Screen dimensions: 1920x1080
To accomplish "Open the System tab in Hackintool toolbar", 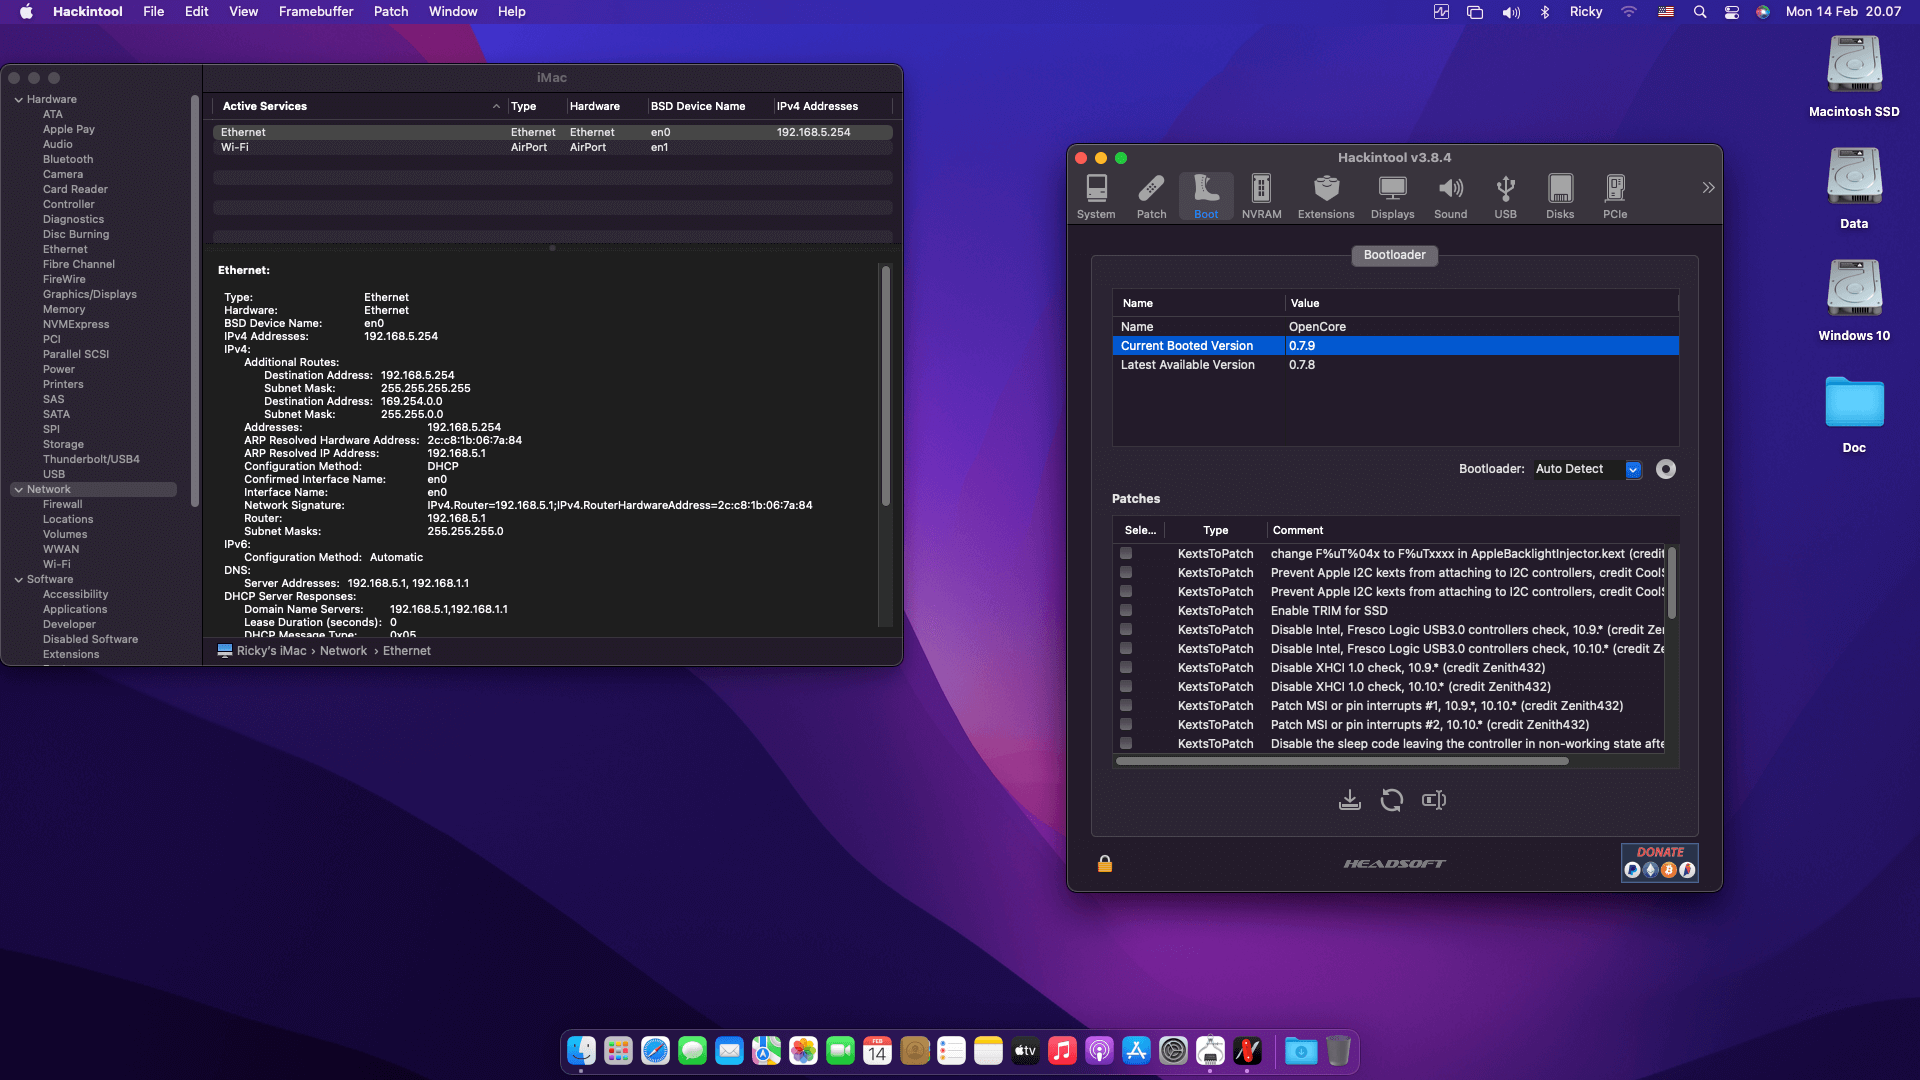I will pos(1096,197).
